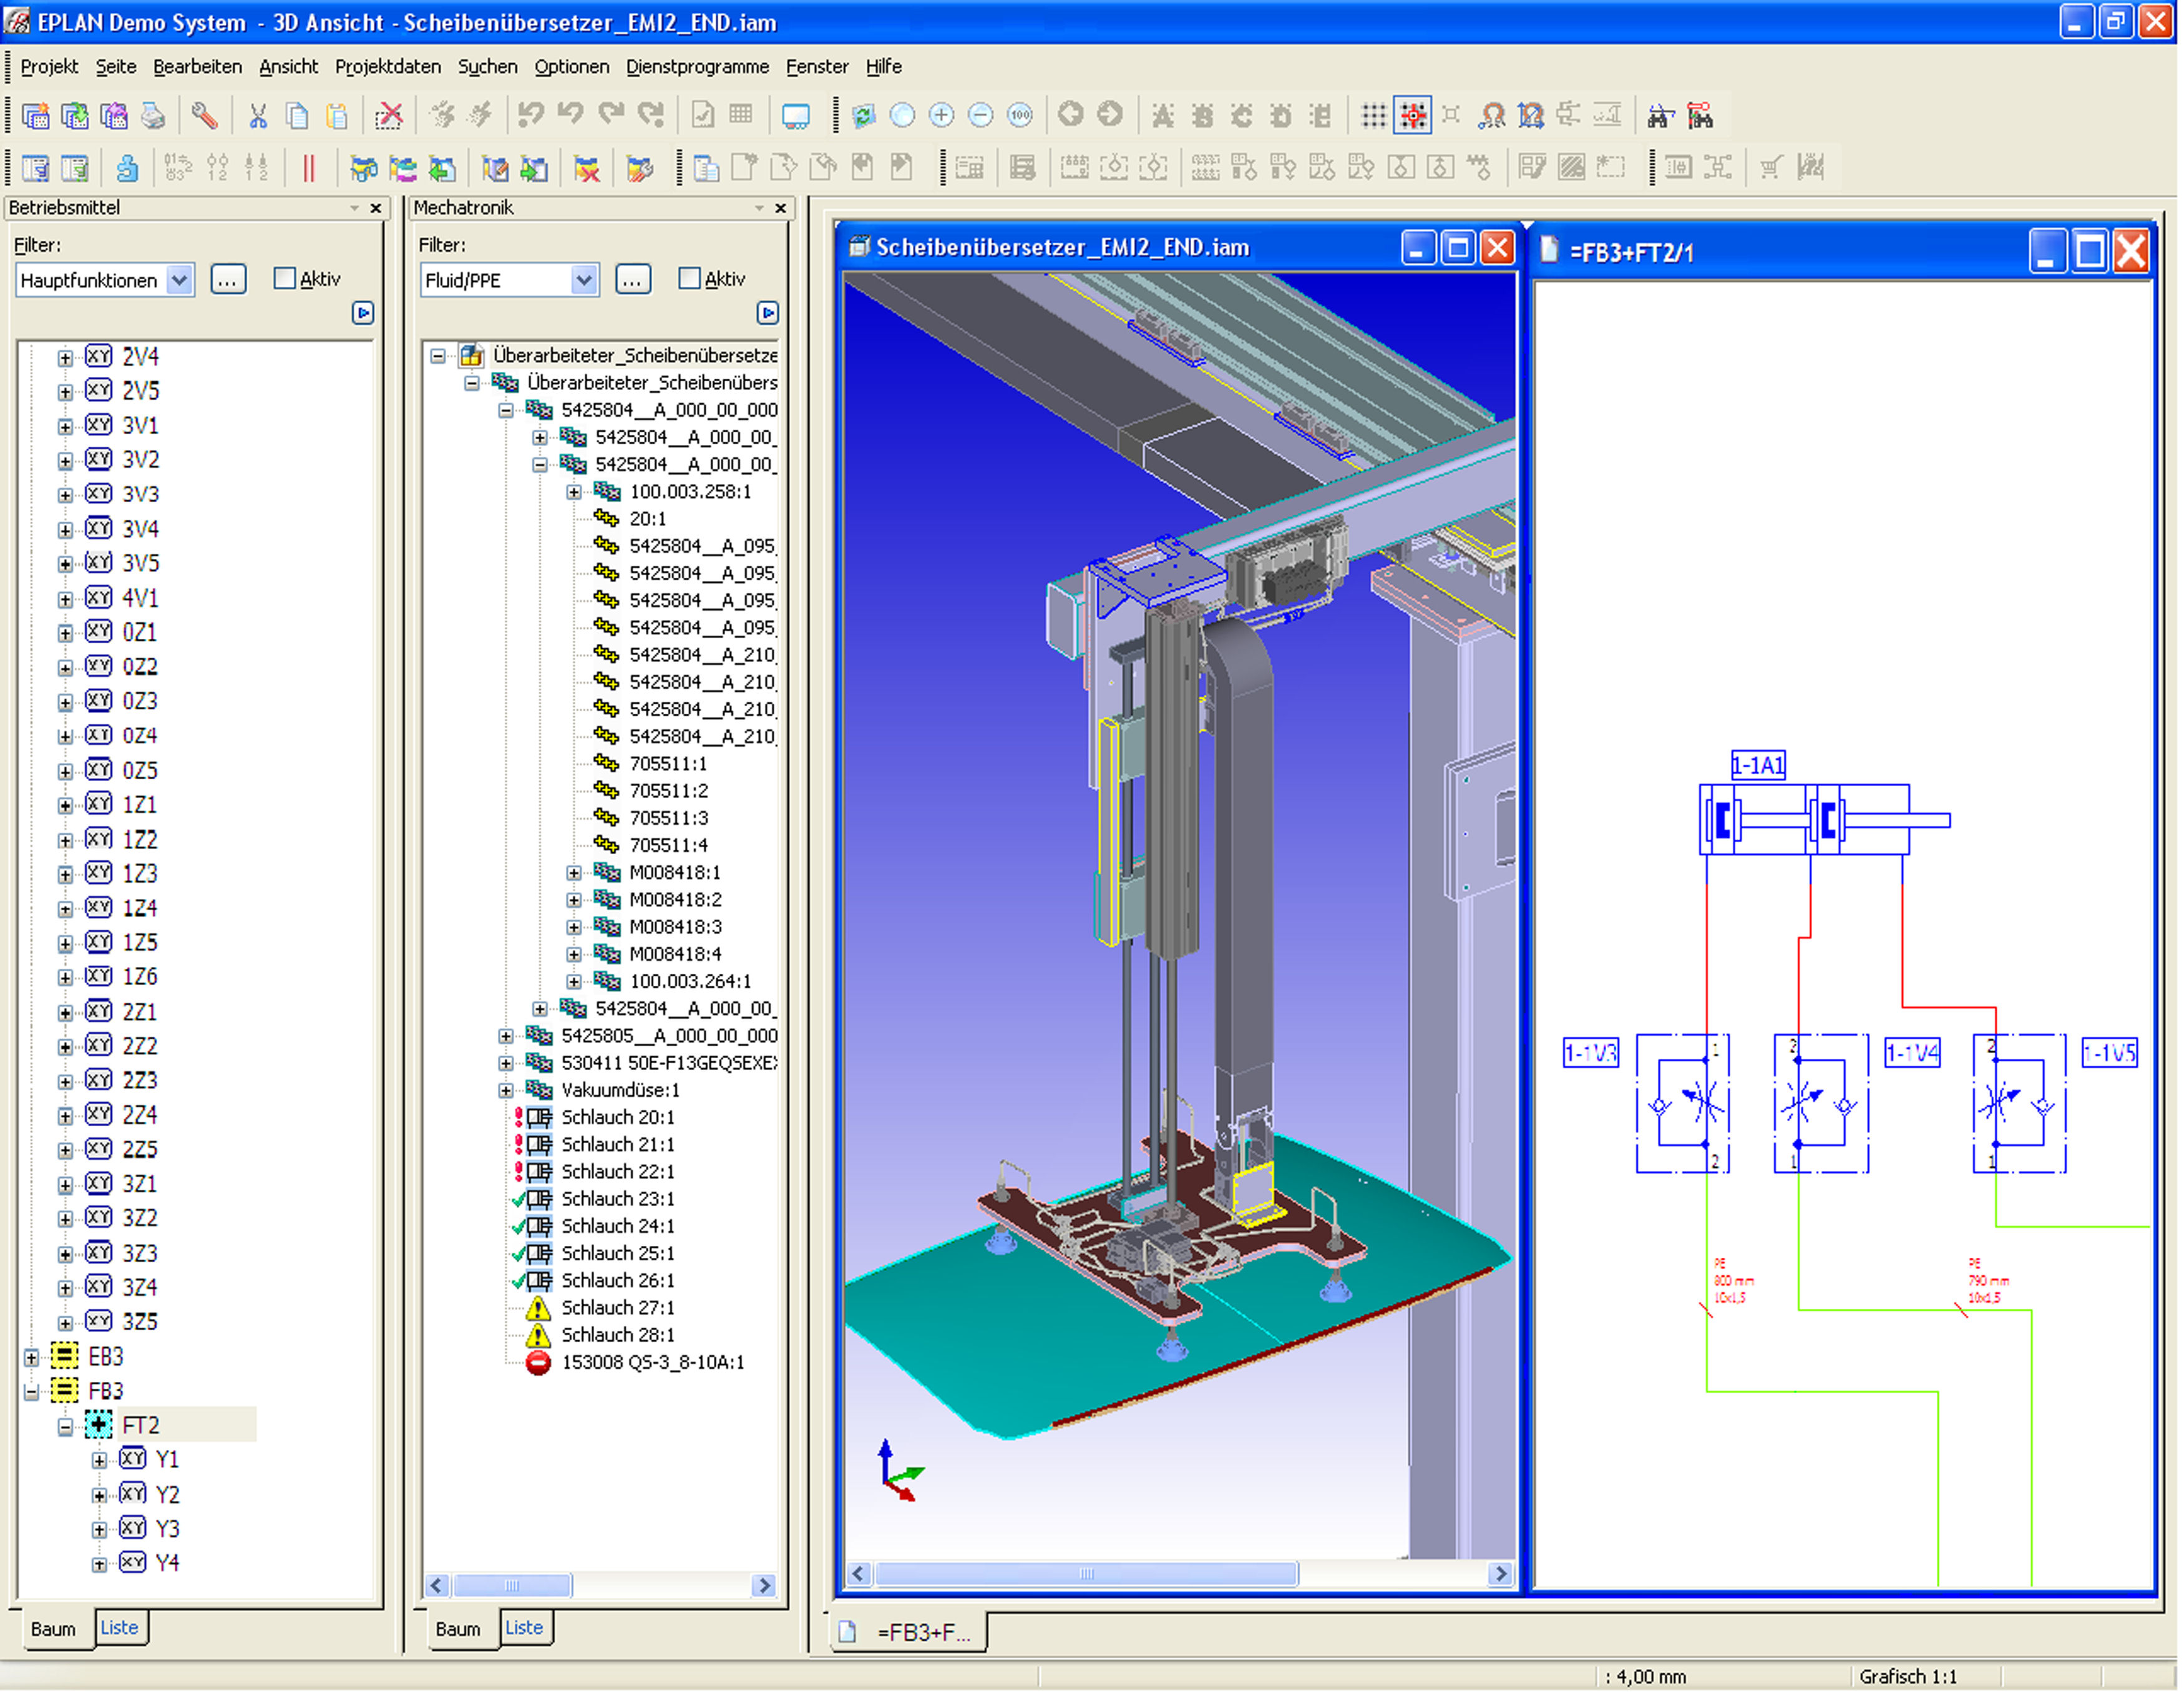Click the grid dots display icon
Viewport: 2184px width, 1697px height.
pos(1373,116)
